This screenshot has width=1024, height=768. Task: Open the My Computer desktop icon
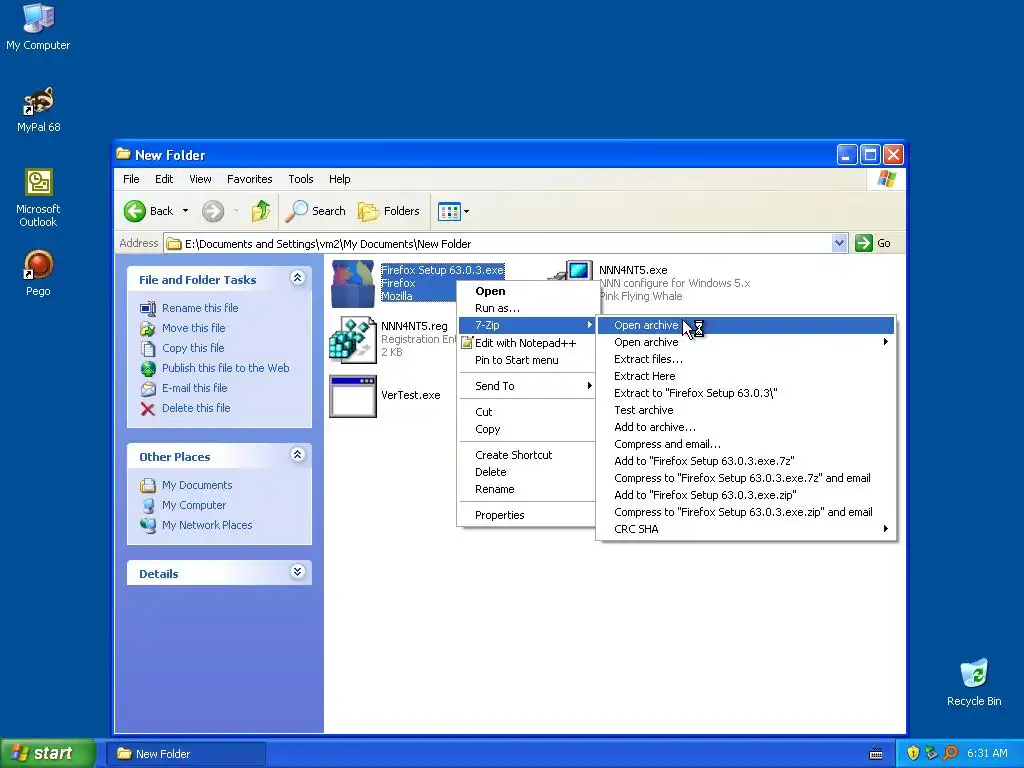38,27
